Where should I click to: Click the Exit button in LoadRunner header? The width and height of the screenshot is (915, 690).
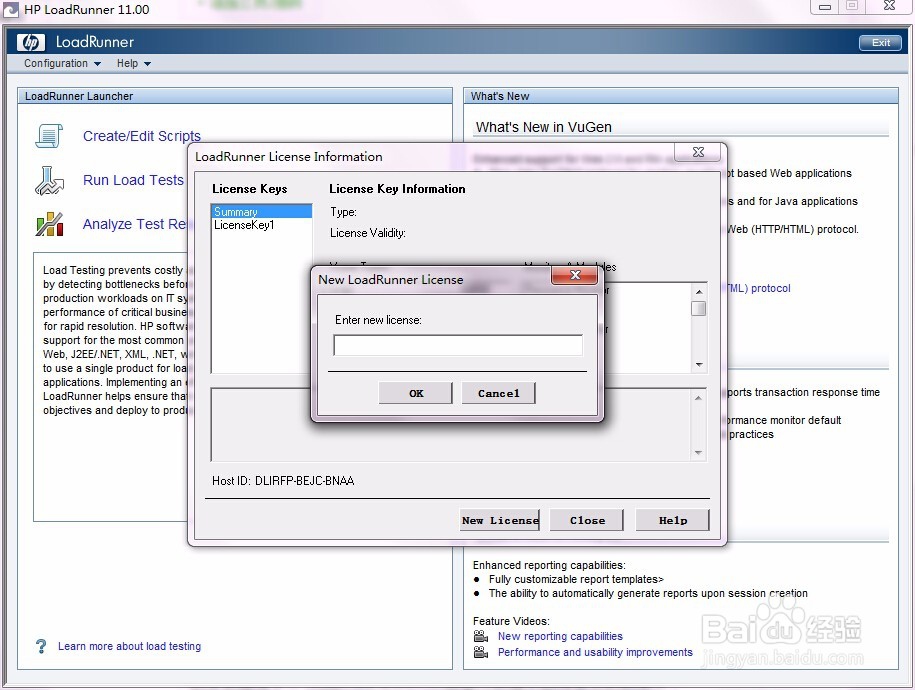point(881,43)
